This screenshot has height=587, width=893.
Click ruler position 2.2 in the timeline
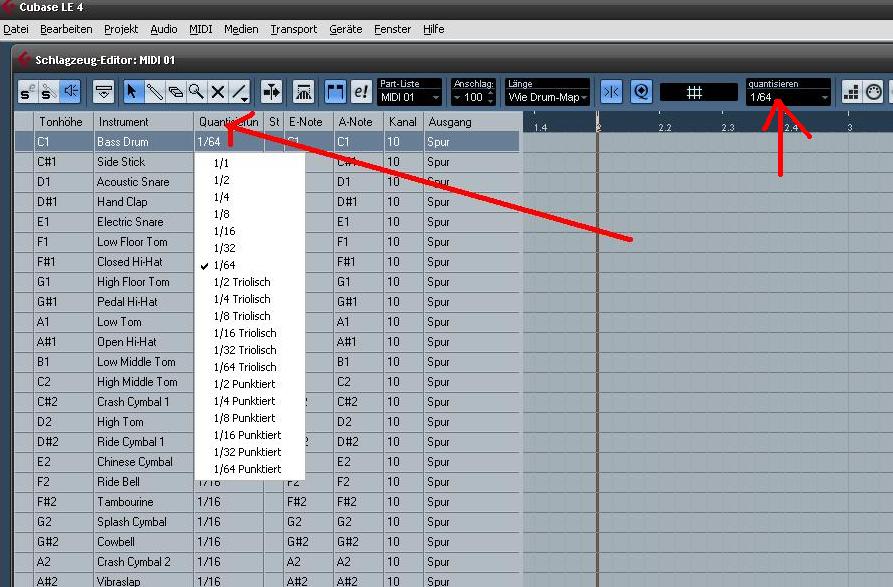665,128
